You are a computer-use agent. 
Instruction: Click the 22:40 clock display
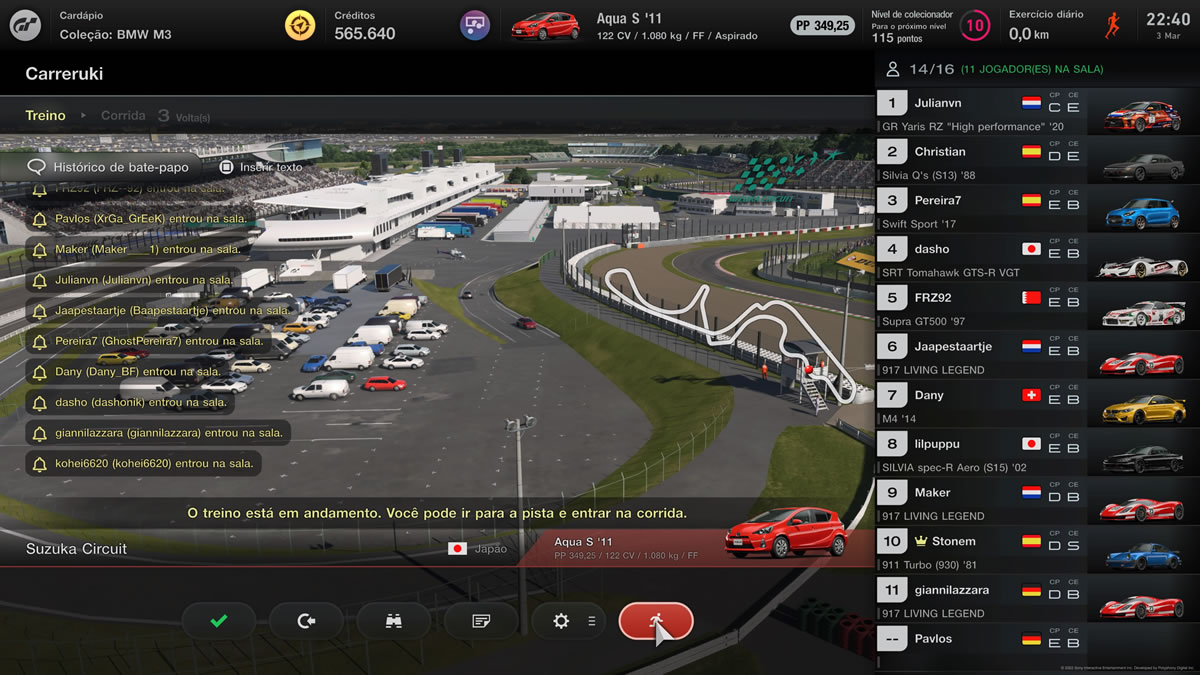[x=1168, y=19]
